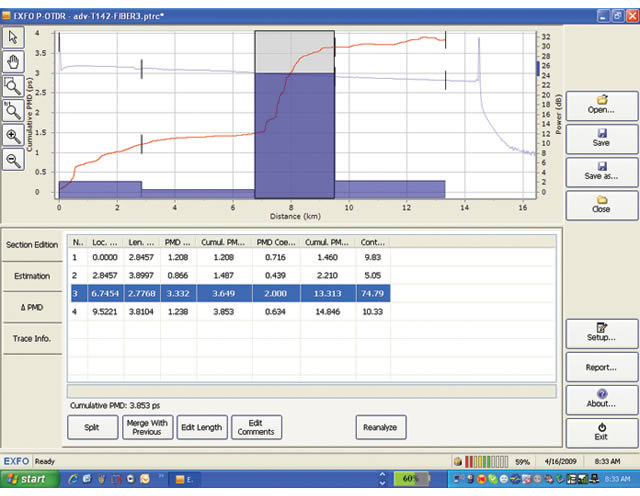Click contribution value 74.79
Image resolution: width=640 pixels, height=496 pixels.
pyautogui.click(x=373, y=293)
